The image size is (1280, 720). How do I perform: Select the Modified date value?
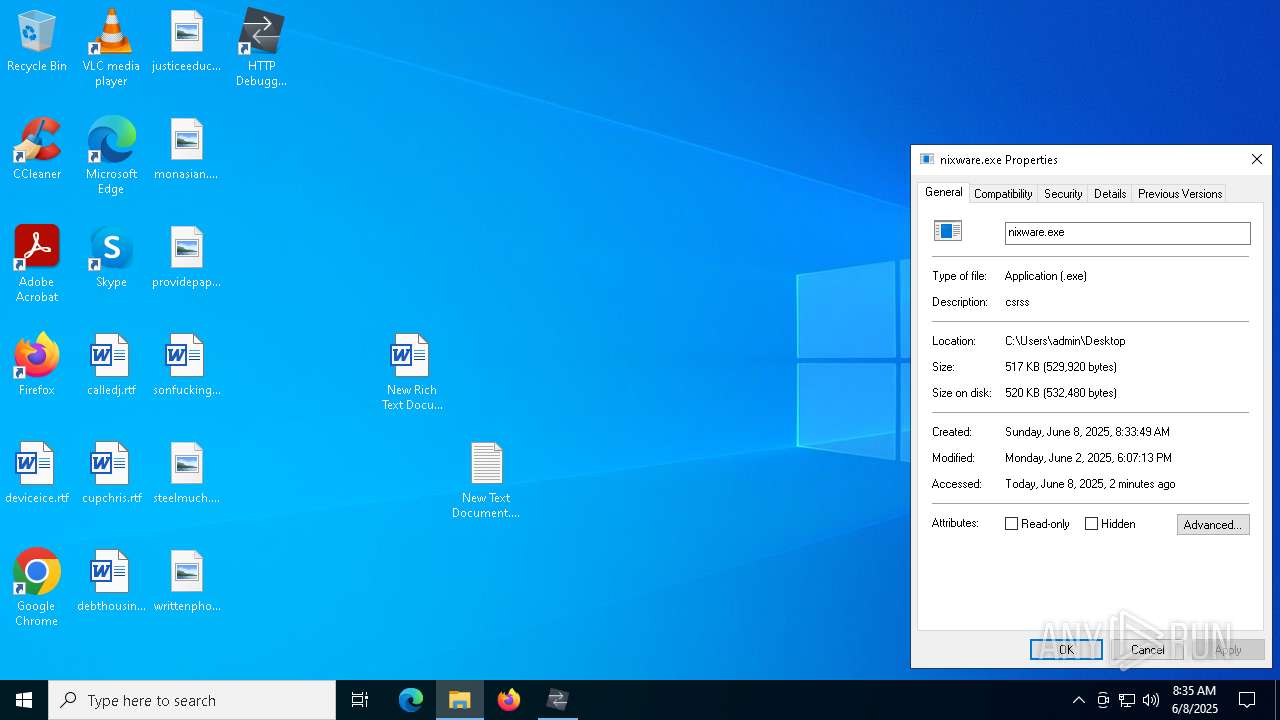point(1088,458)
